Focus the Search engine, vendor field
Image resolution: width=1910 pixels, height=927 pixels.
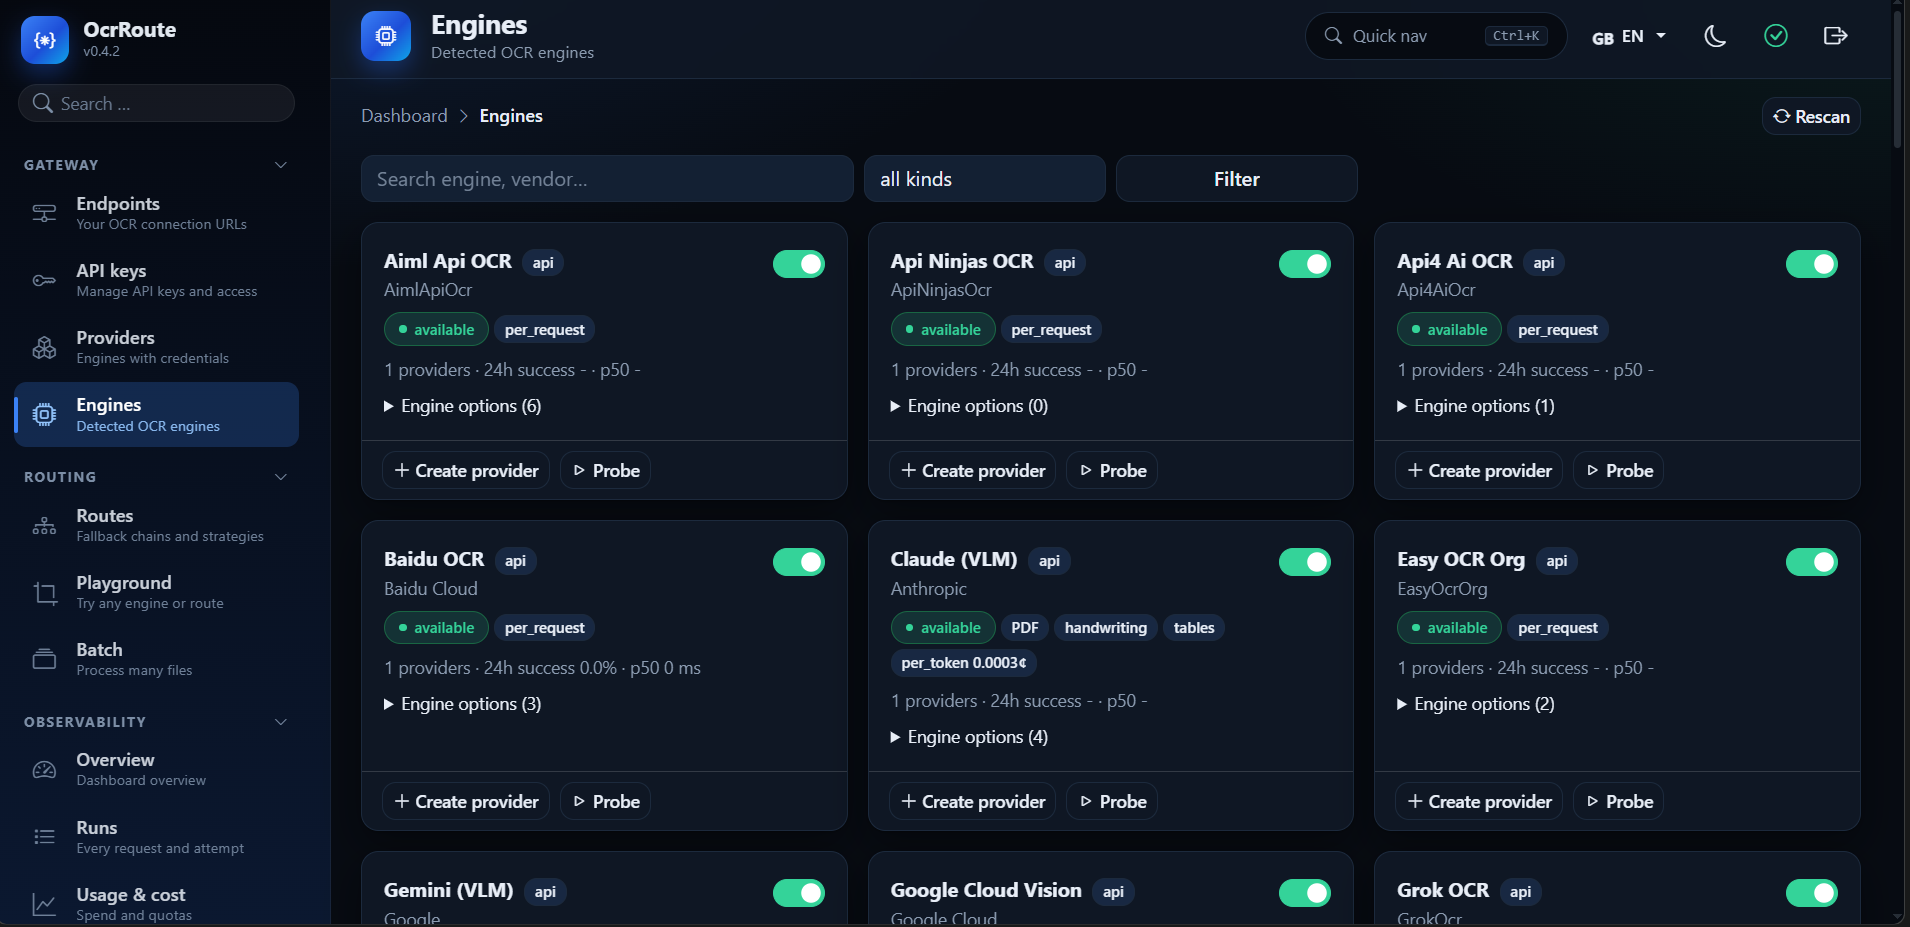coord(607,179)
